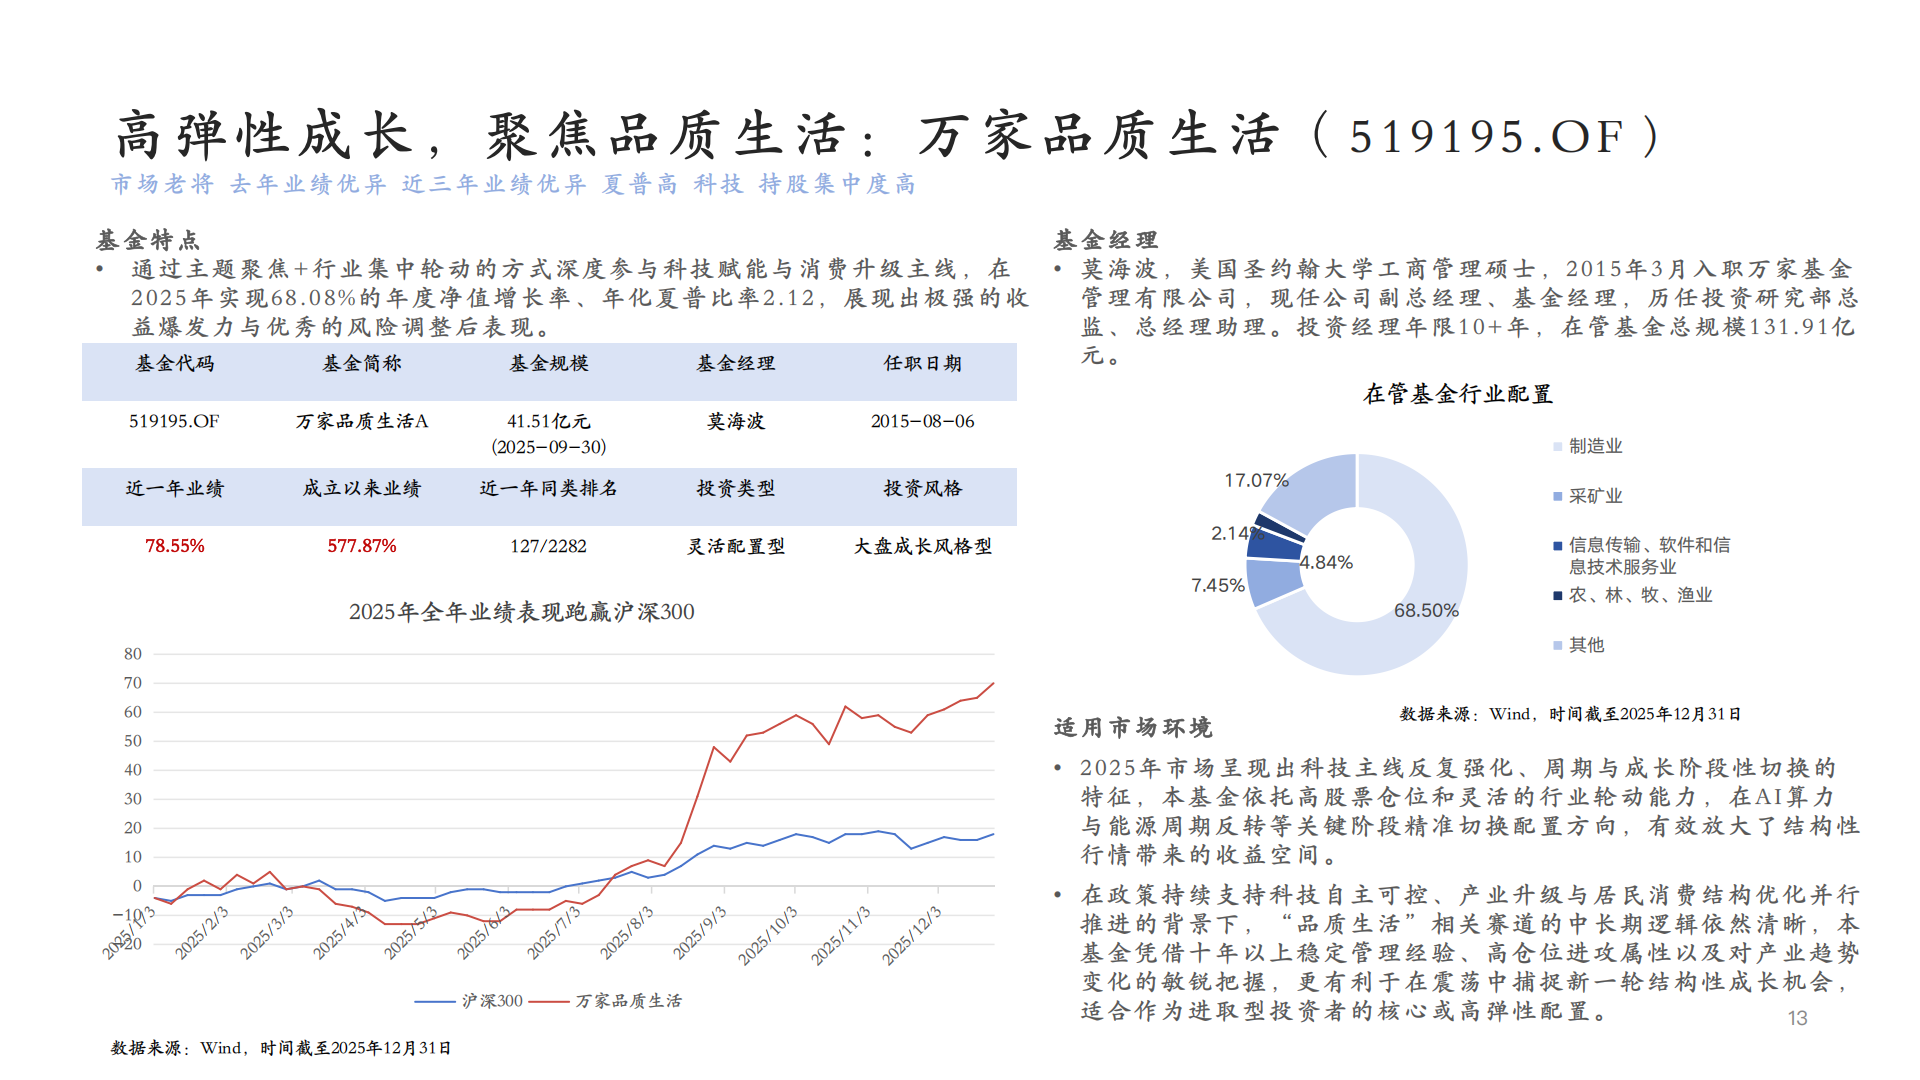Click the 信息传输 legend color marker
The image size is (1920, 1080).
[1557, 546]
